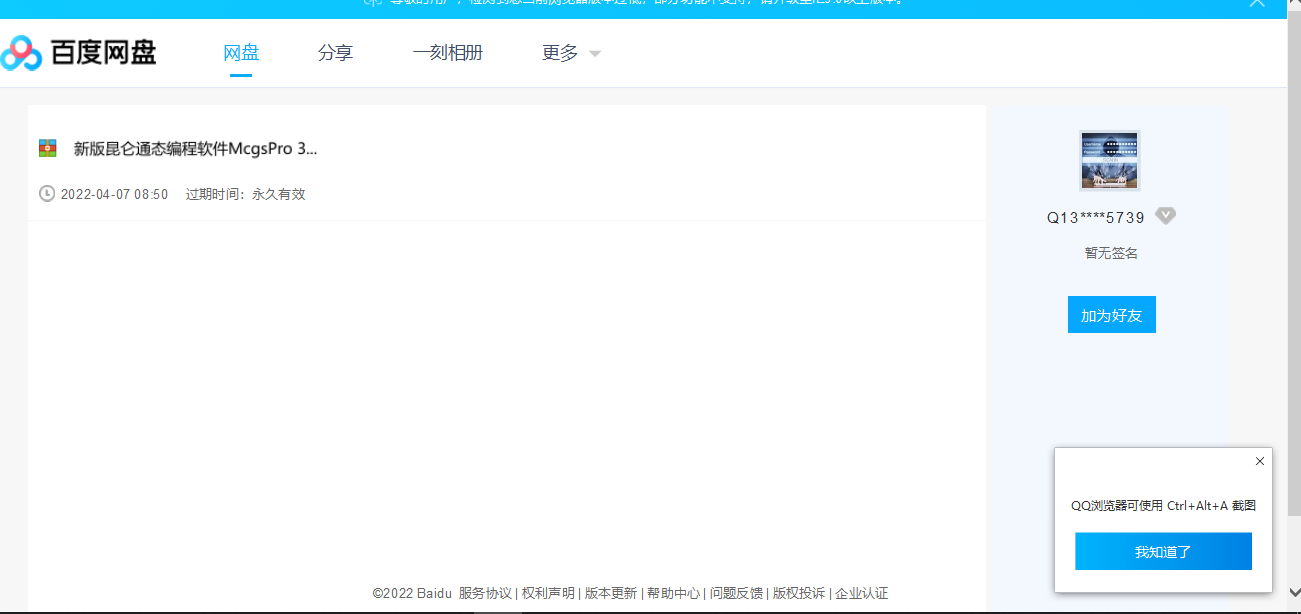Switch to the 网盘 tab

pyautogui.click(x=241, y=54)
